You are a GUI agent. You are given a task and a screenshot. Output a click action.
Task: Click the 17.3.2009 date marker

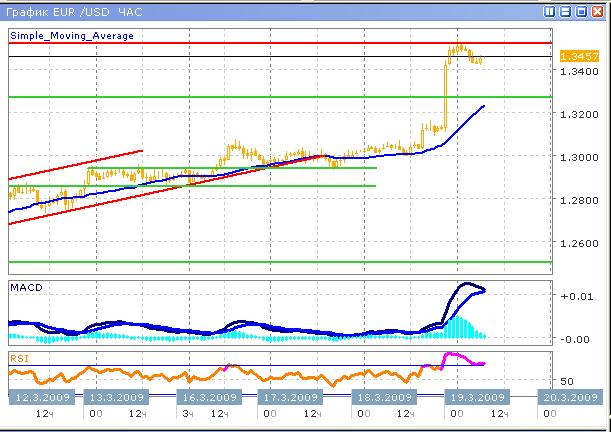pos(288,397)
